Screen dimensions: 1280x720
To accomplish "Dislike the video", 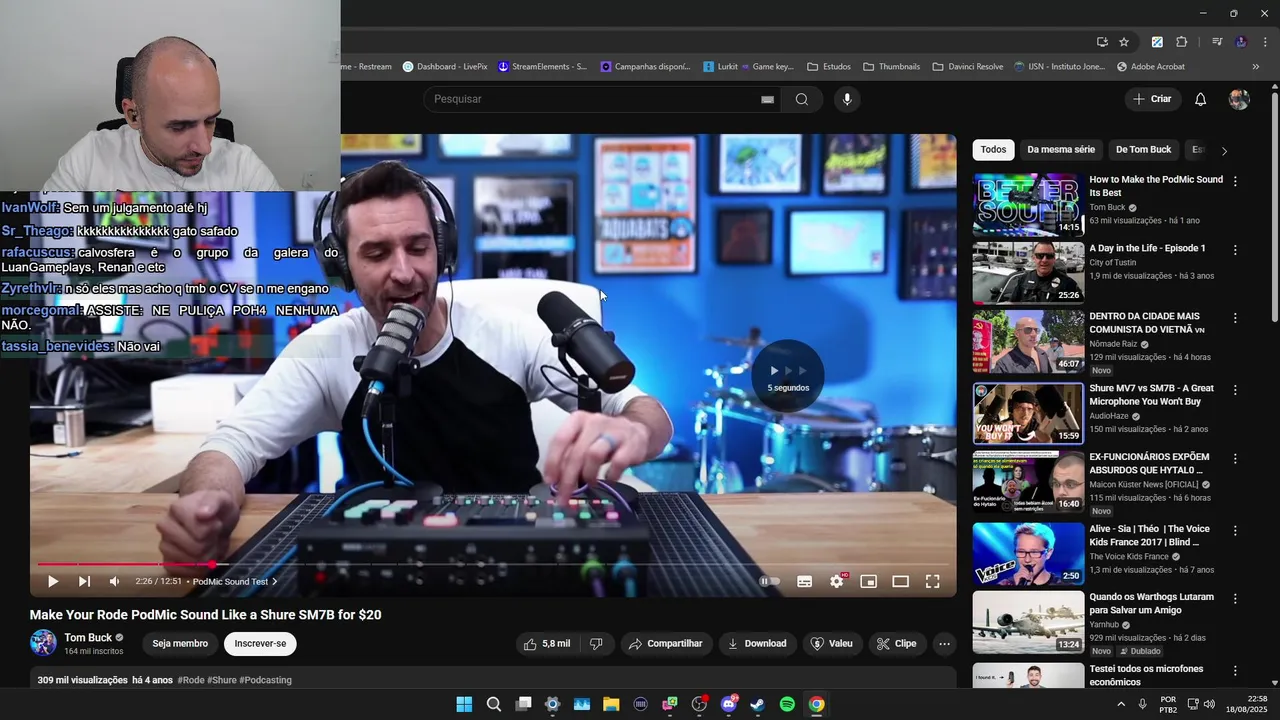I will (596, 643).
